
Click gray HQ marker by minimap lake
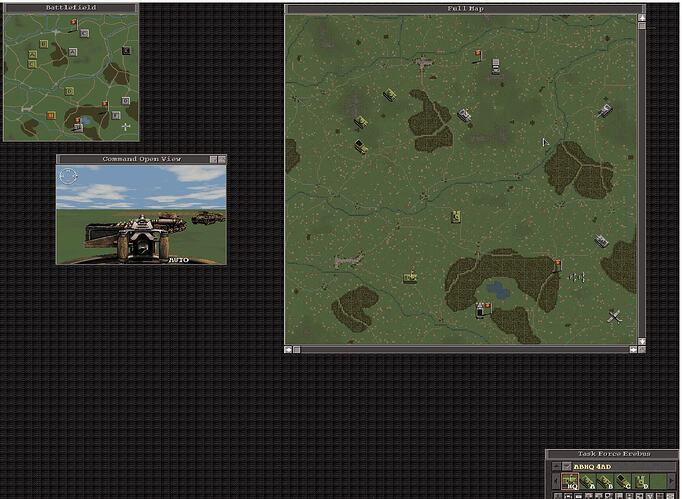click(x=78, y=127)
